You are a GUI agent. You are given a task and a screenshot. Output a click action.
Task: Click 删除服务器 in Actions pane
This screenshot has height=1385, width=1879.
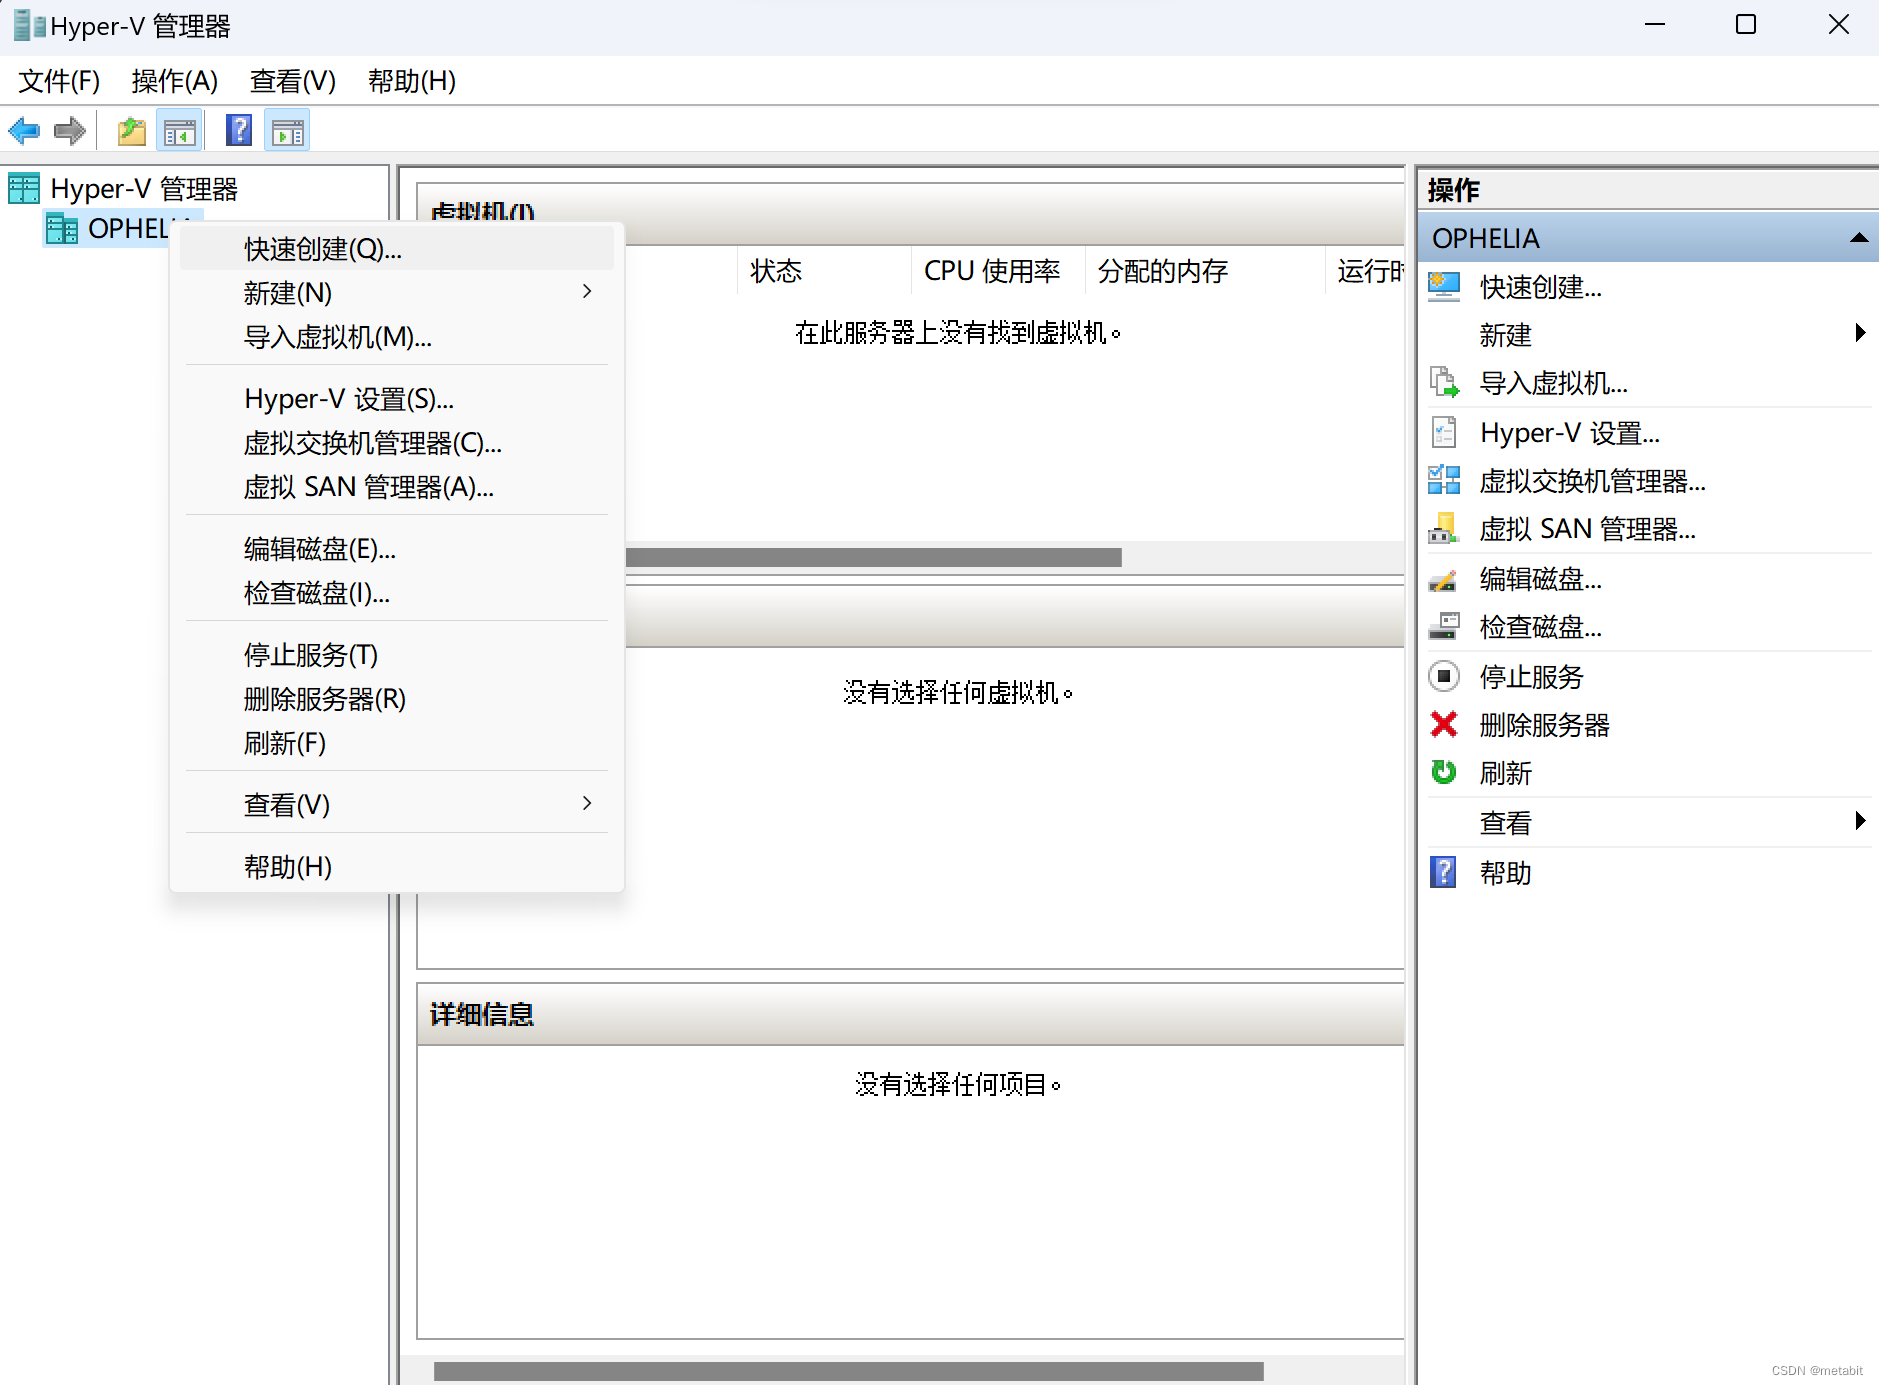[1545, 725]
